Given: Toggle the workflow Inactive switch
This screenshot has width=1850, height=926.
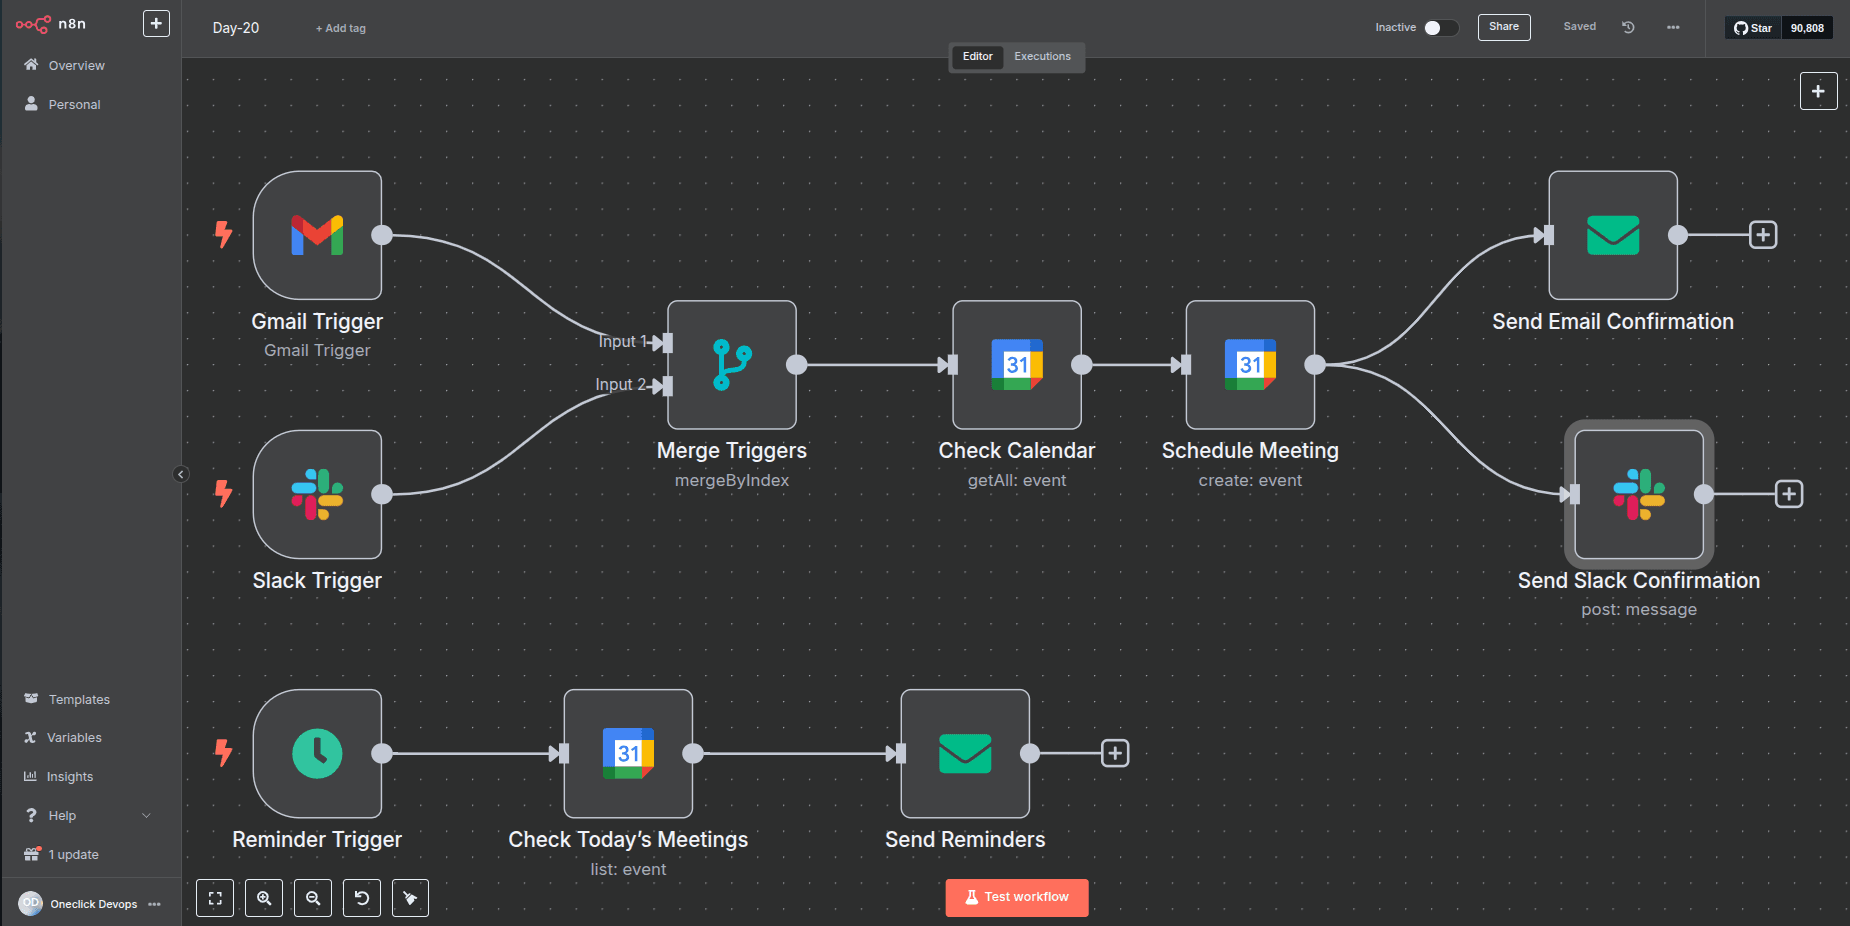Looking at the screenshot, I should pyautogui.click(x=1441, y=28).
